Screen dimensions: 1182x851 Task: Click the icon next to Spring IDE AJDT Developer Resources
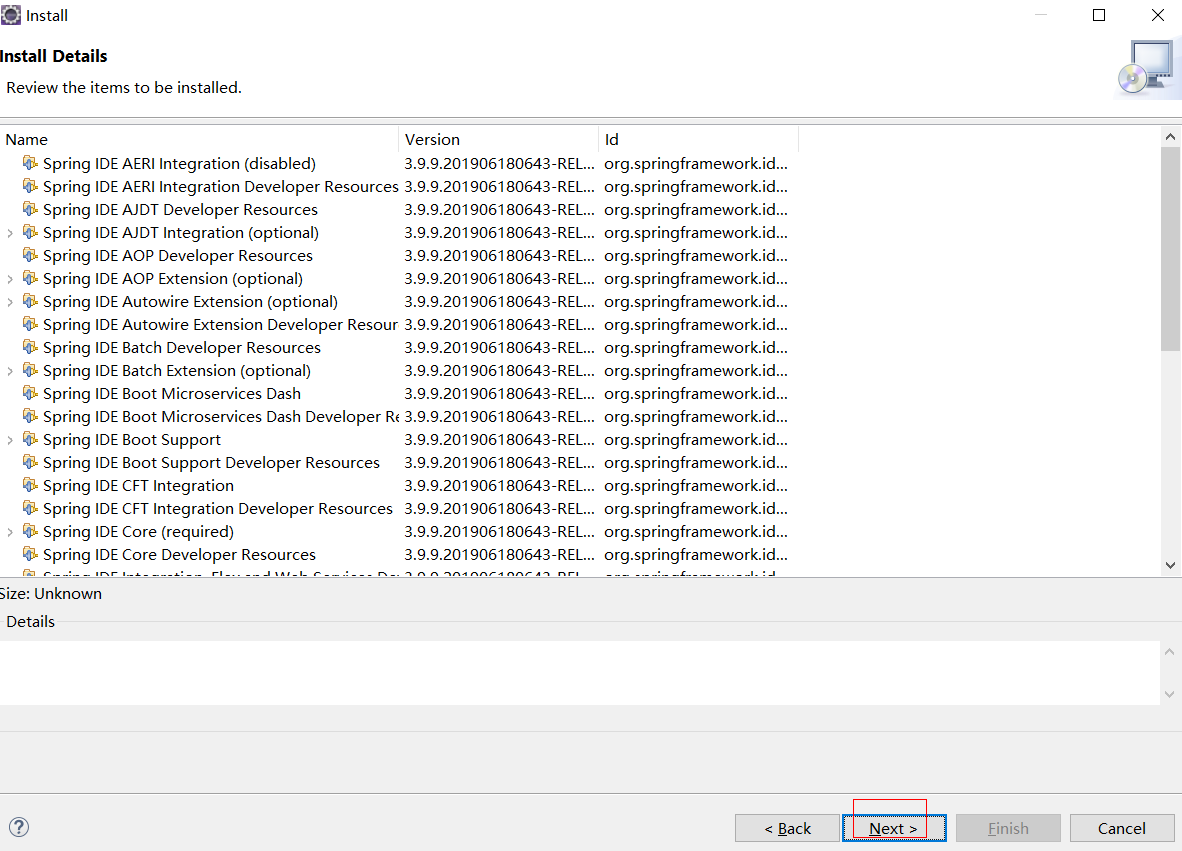[x=30, y=209]
